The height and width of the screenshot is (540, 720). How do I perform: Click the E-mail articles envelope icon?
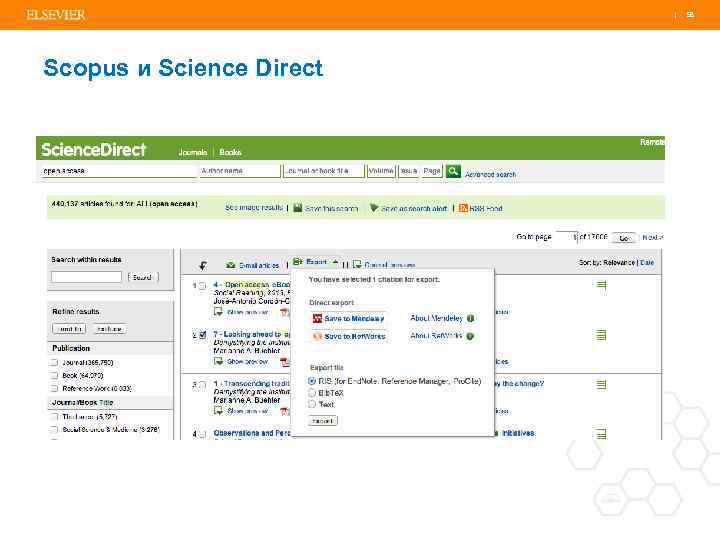(231, 265)
